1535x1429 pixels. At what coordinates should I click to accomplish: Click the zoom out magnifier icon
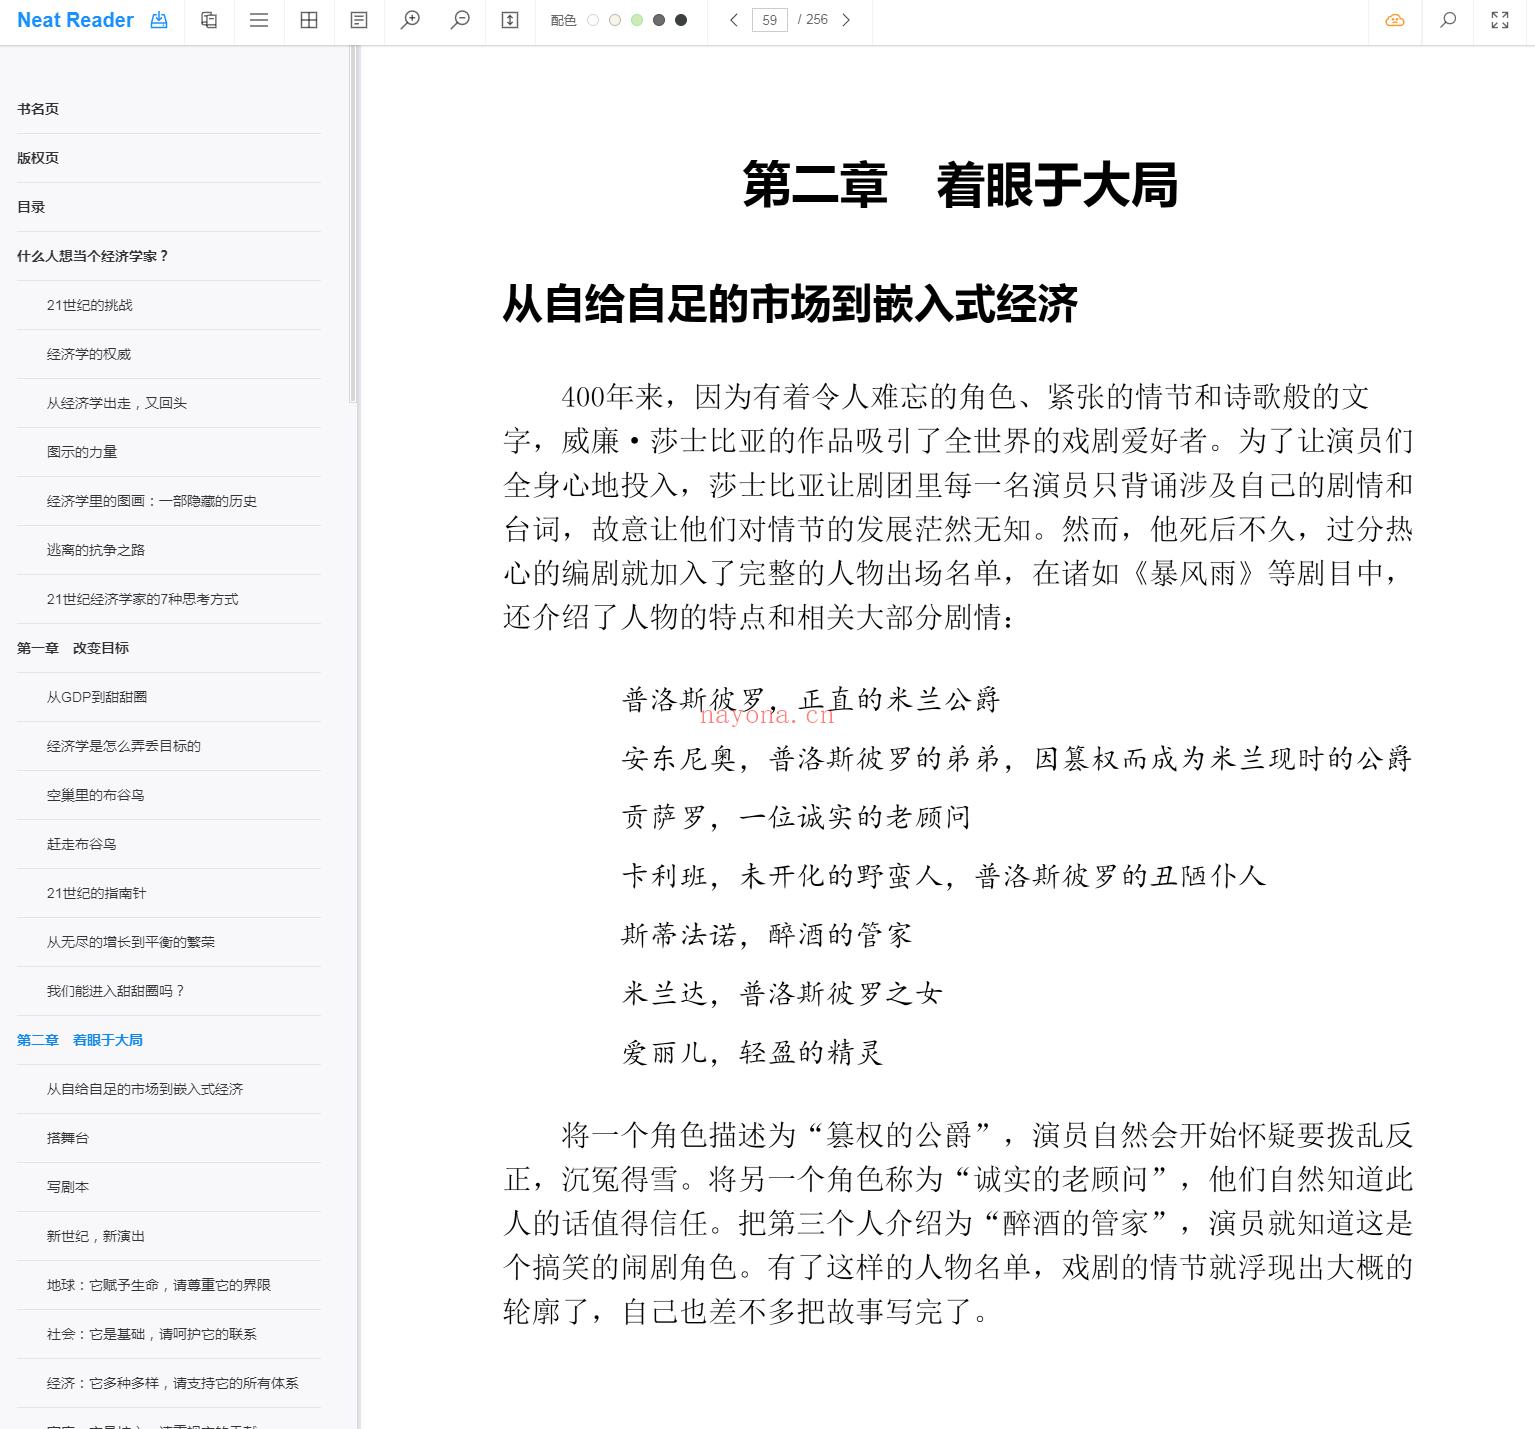click(x=460, y=20)
